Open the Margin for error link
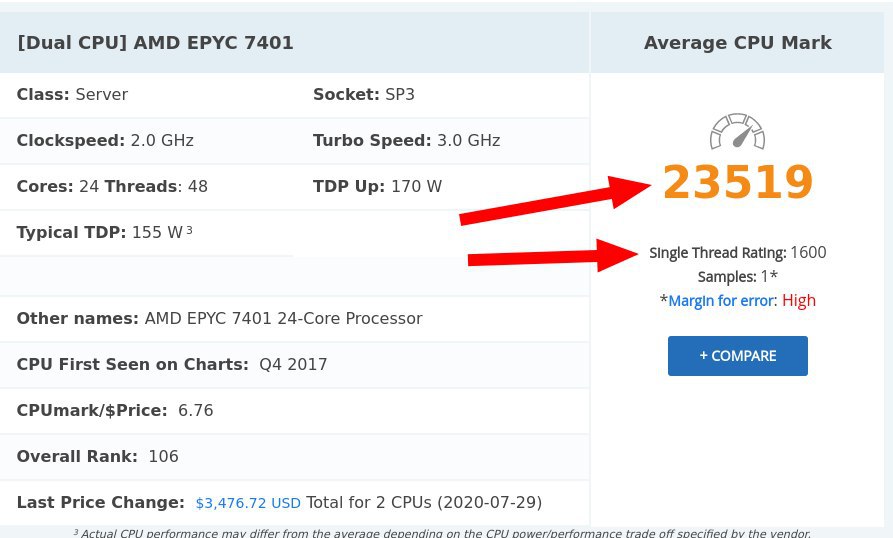 (x=722, y=301)
